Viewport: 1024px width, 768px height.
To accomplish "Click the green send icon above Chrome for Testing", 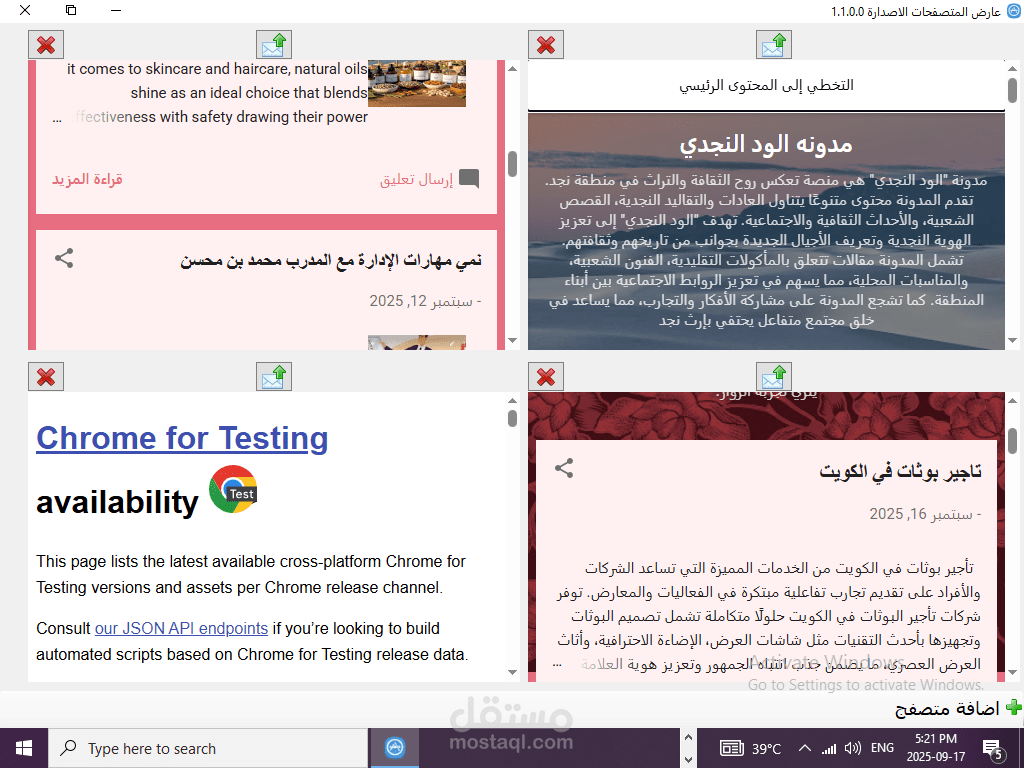I will coord(273,376).
